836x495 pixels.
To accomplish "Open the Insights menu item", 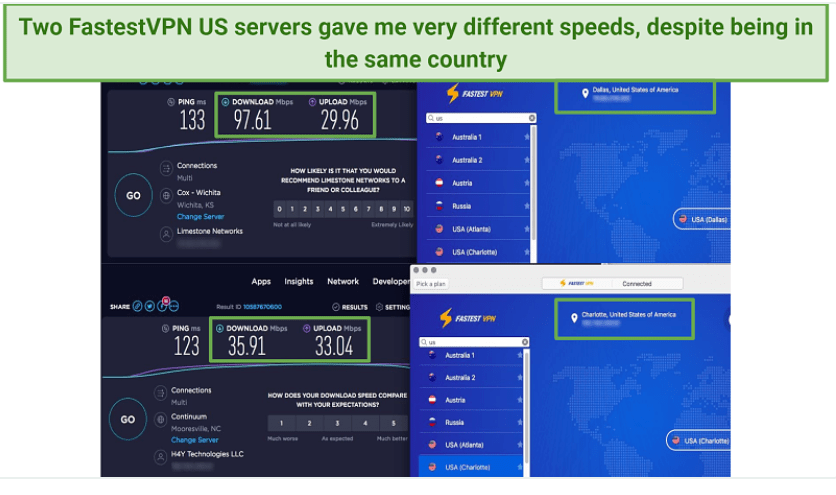I will point(298,282).
